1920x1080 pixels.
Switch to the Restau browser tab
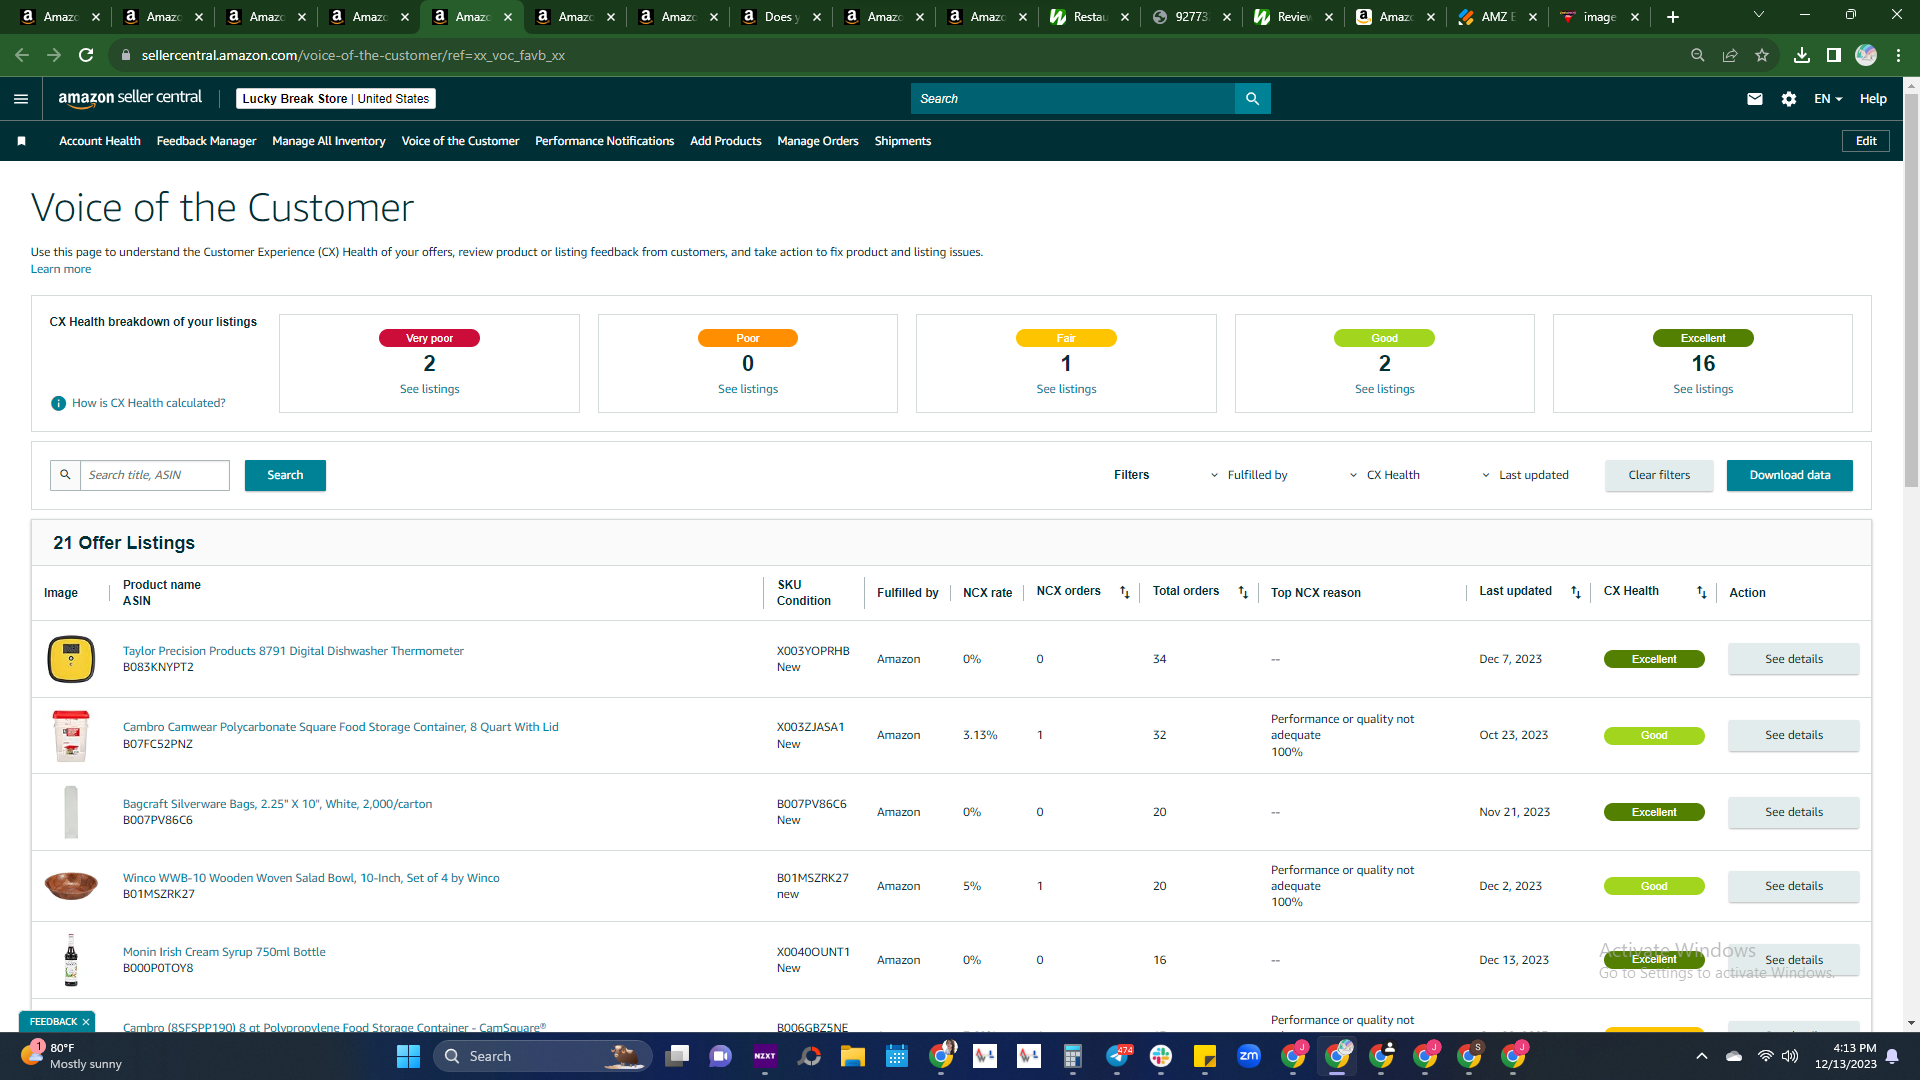point(1089,17)
